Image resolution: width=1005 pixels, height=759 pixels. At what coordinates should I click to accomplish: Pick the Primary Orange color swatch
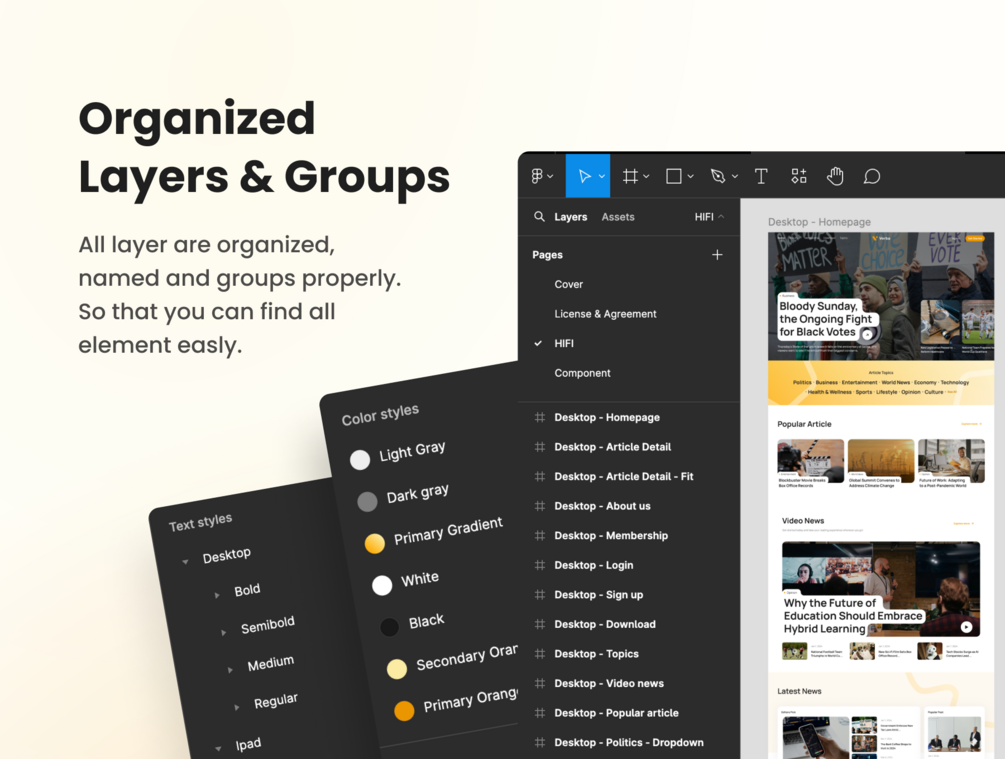pos(404,710)
